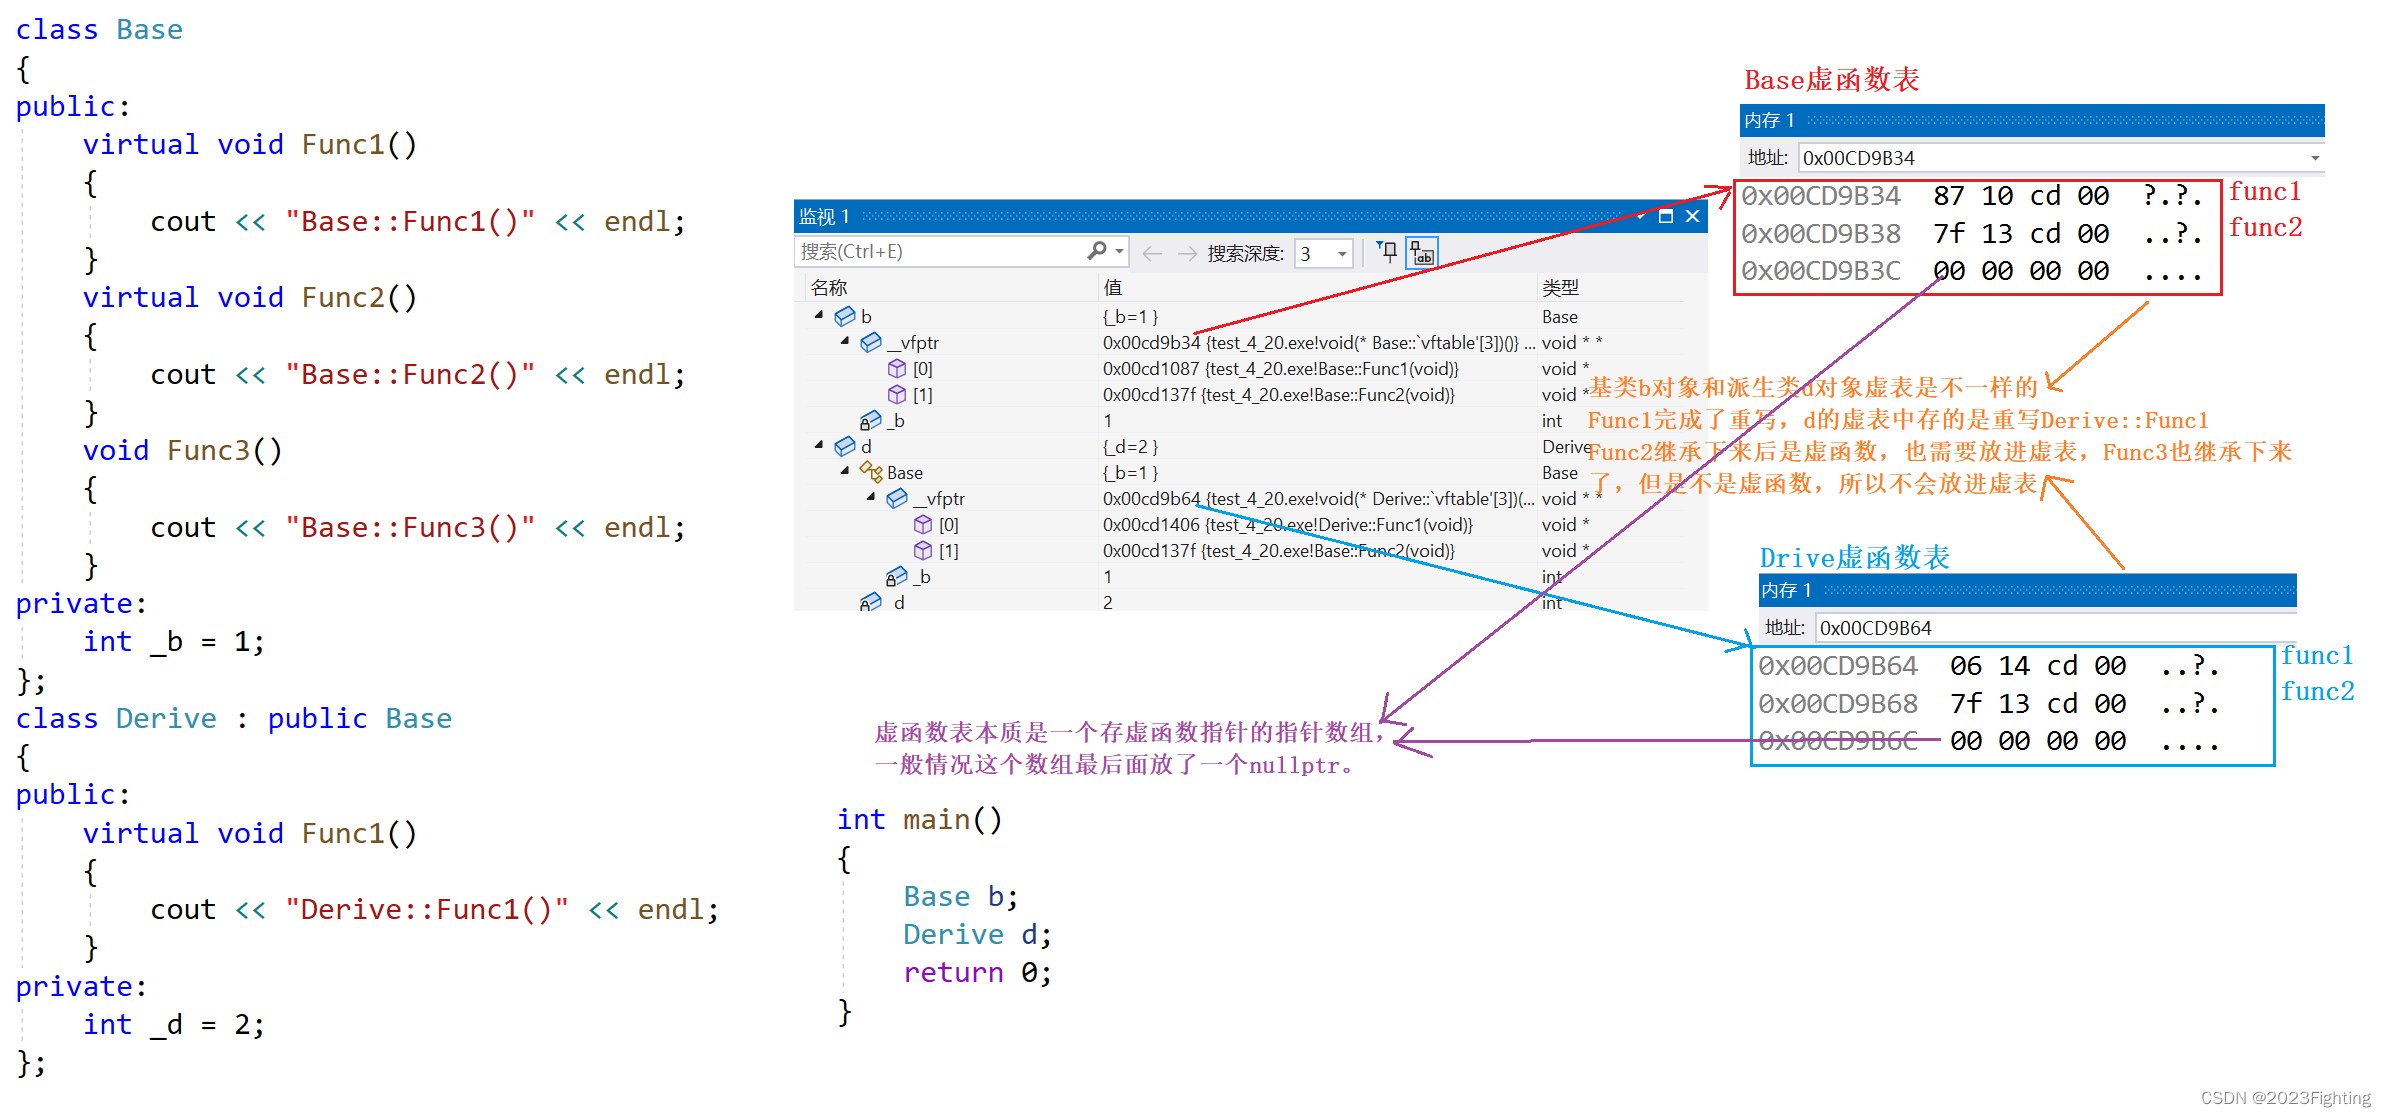Click the purple cube icon for 0x00cd1406 row
This screenshot has width=2386, height=1117.
tap(923, 524)
